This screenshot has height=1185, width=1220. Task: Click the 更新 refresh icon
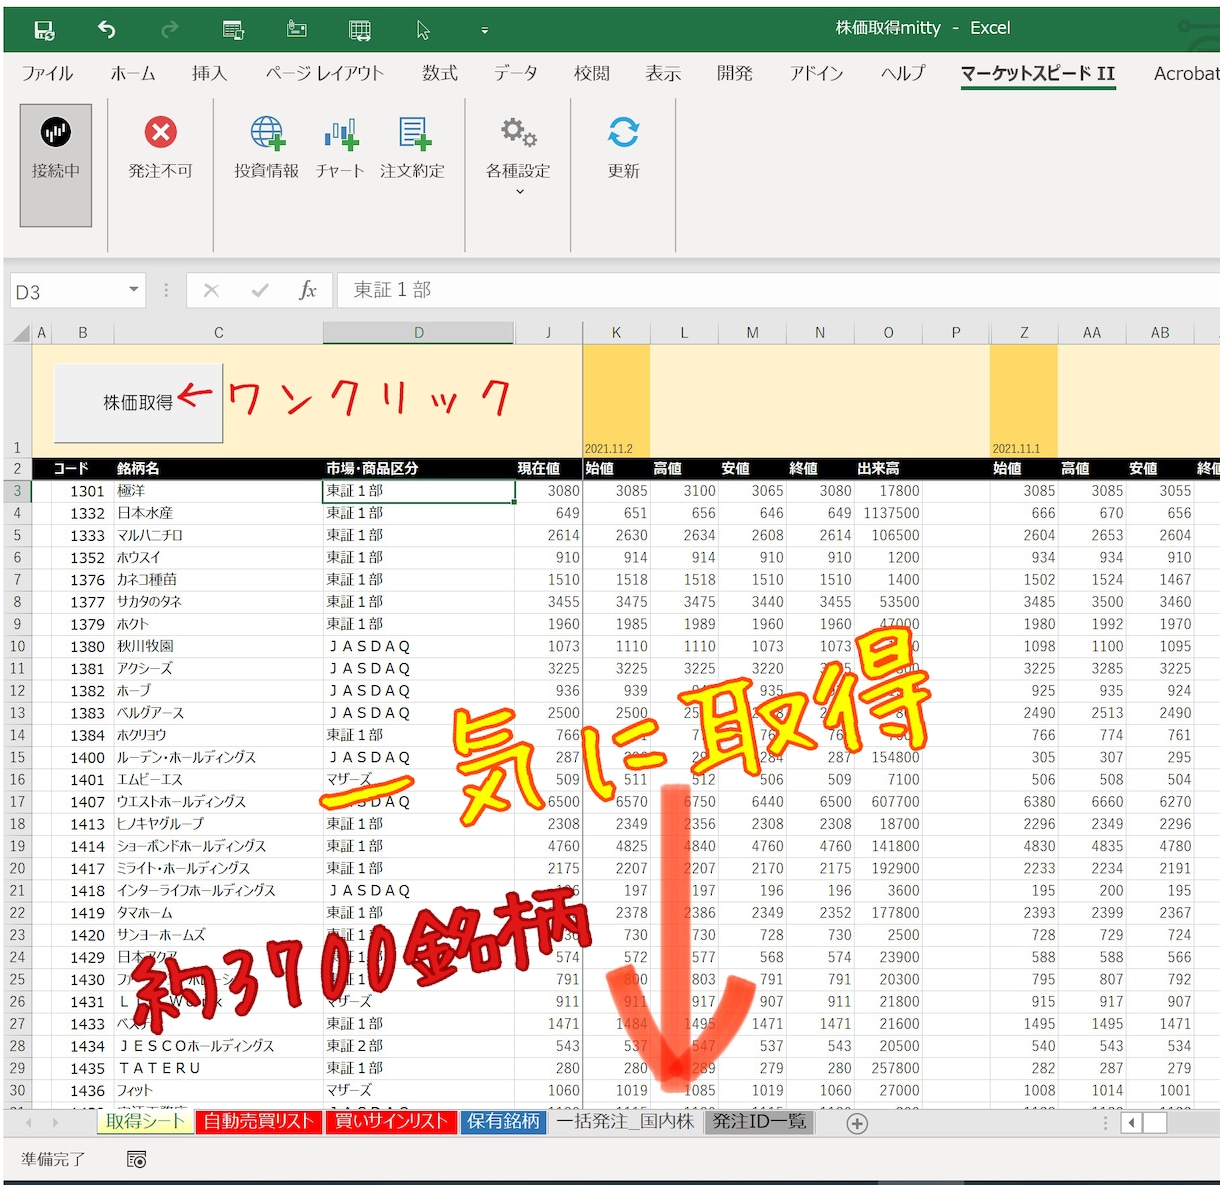pos(623,132)
